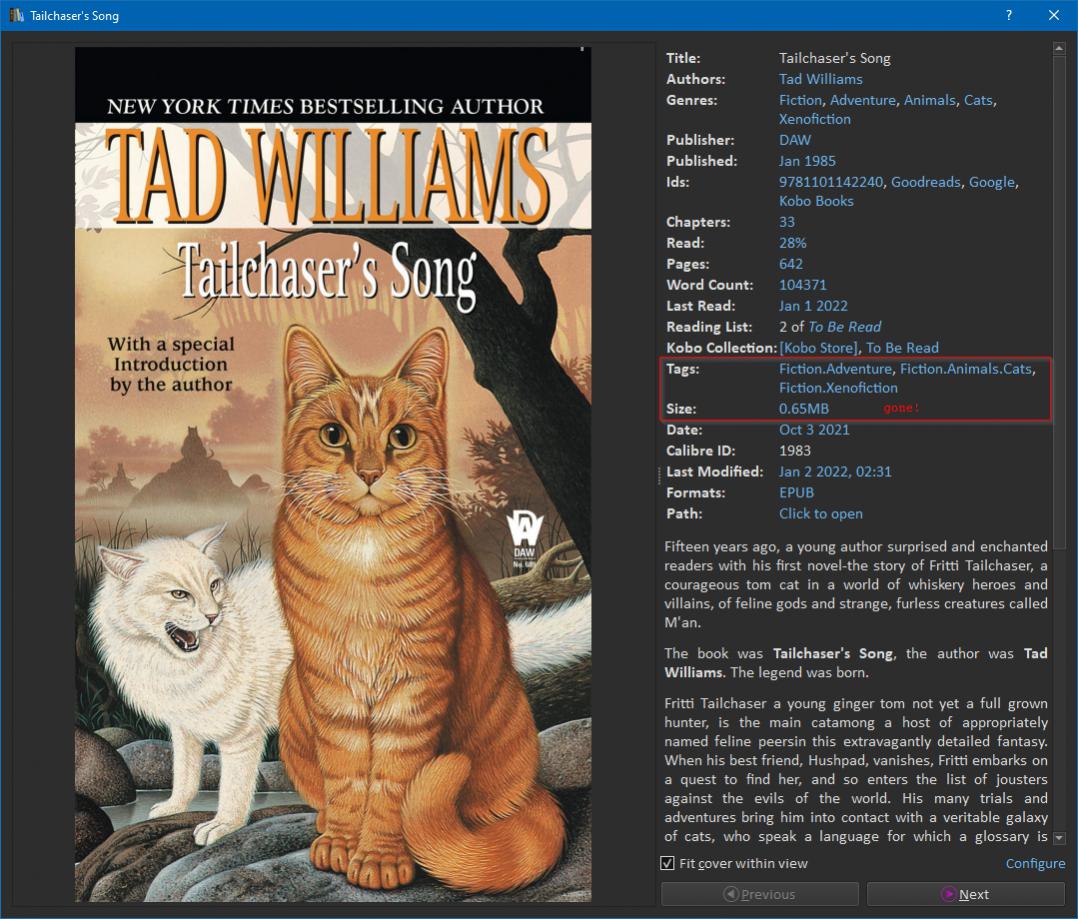Click the calibre books icon in title bar
The image size is (1078, 919).
tap(16, 15)
